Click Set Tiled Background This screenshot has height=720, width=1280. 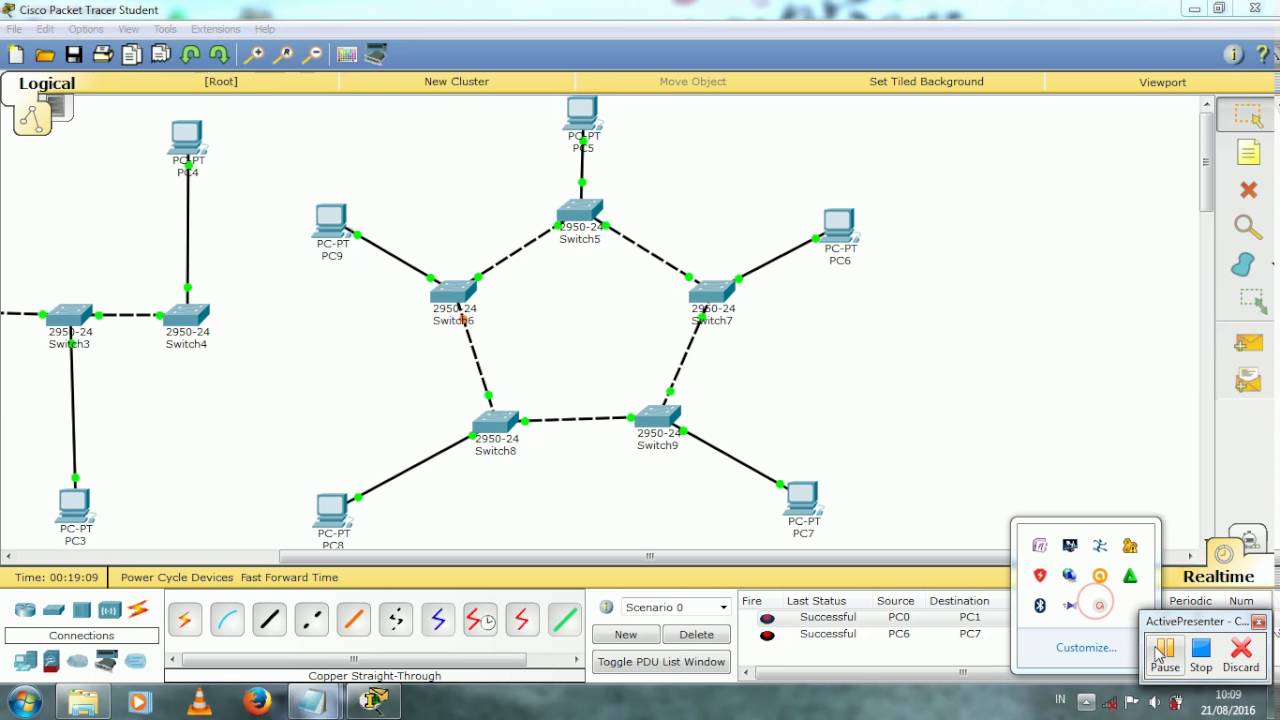coord(926,82)
